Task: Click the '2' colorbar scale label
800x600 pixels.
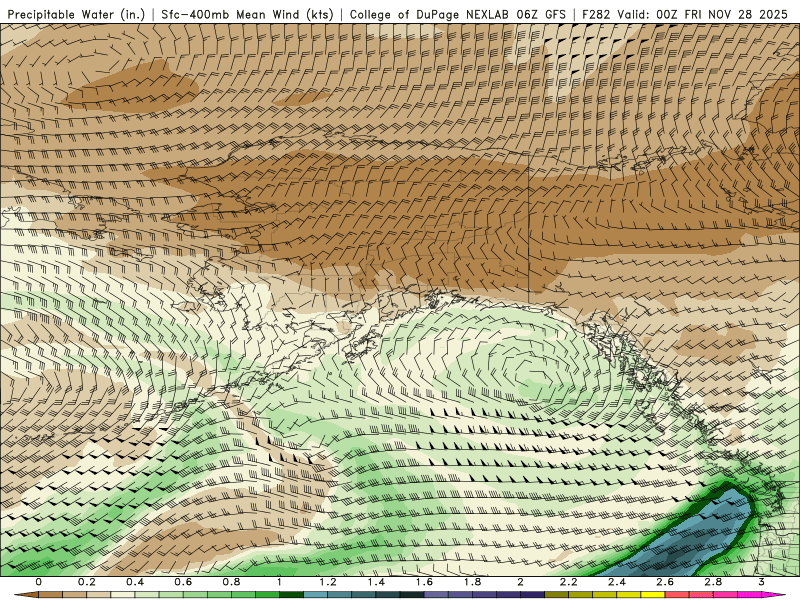Action: (x=520, y=582)
